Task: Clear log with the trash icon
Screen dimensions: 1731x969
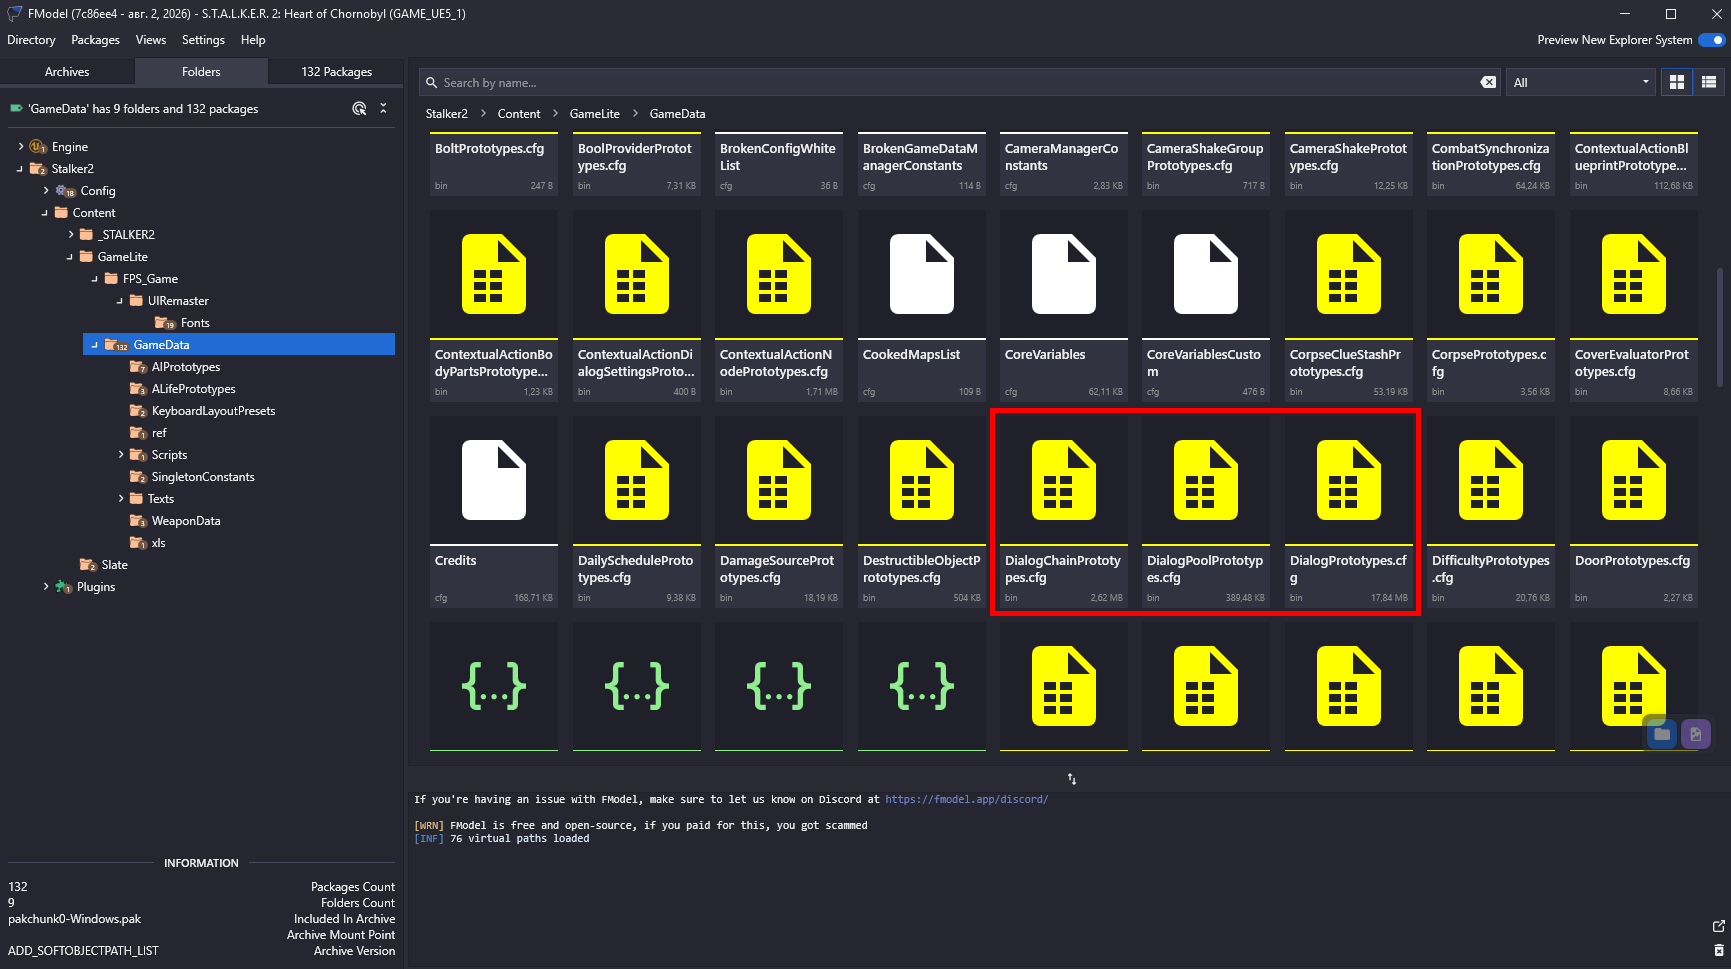Action: click(x=1718, y=950)
